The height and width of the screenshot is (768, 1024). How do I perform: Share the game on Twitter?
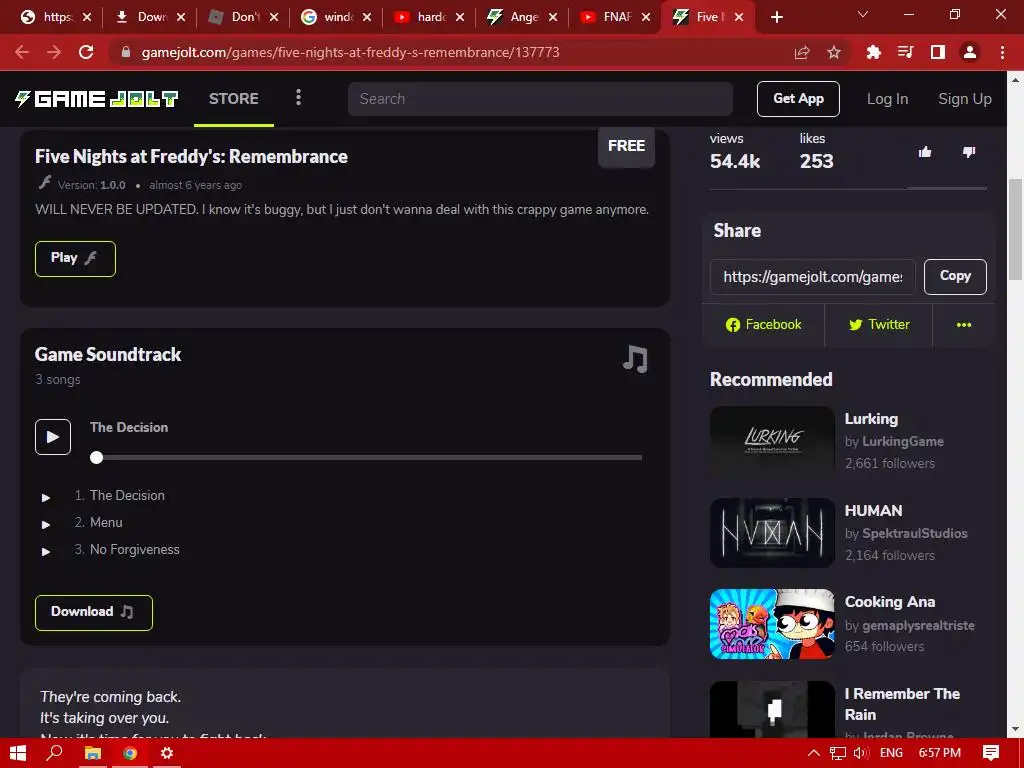pos(878,325)
